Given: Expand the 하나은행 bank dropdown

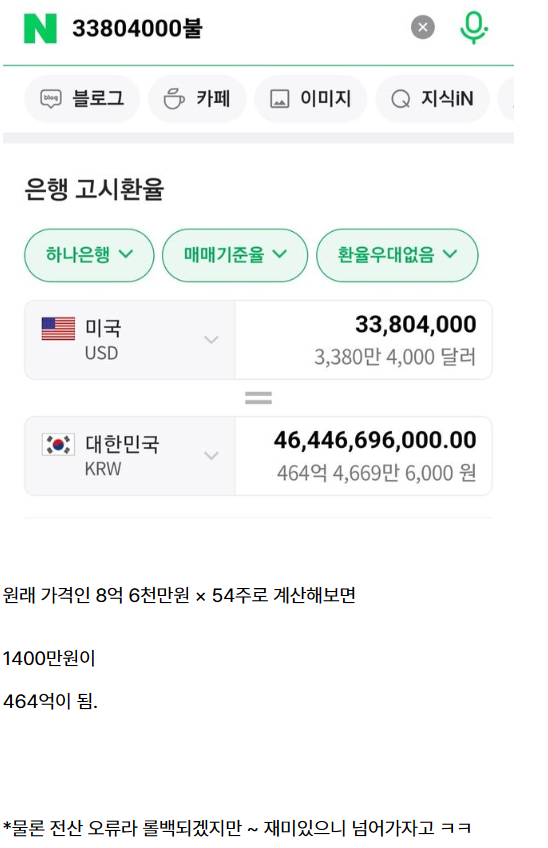Looking at the screenshot, I should tap(89, 255).
